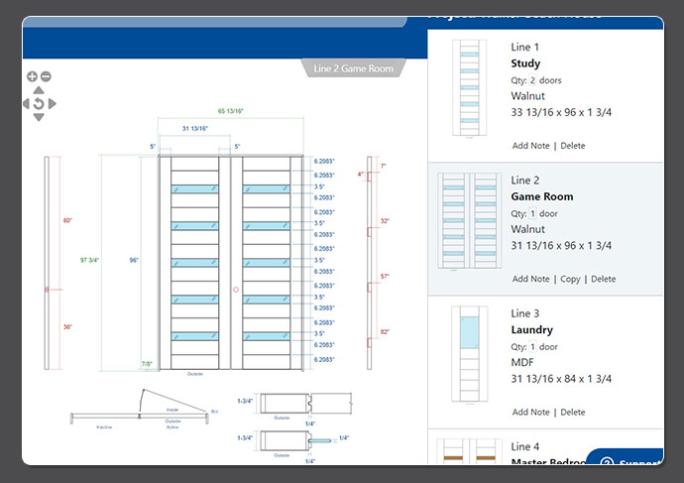Click the "MDF" material text
Image resolution: width=684 pixels, height=483 pixels.
[522, 362]
